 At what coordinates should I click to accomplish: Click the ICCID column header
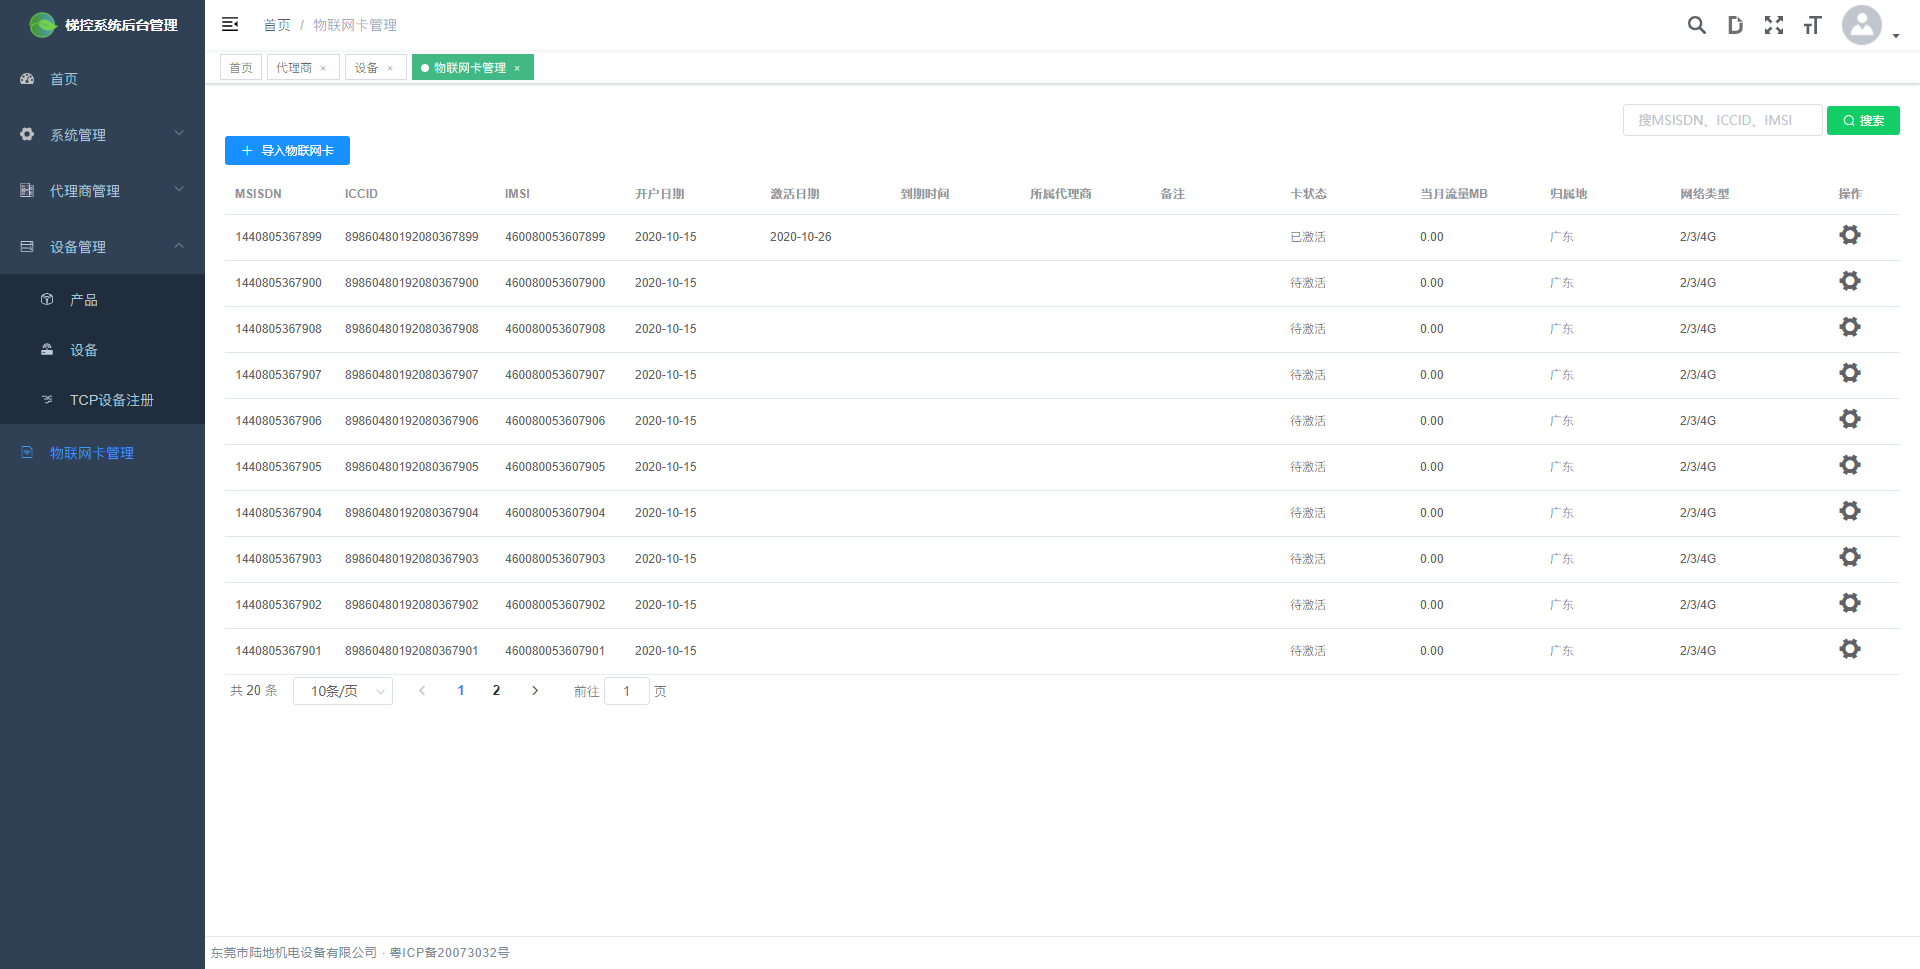tap(361, 194)
